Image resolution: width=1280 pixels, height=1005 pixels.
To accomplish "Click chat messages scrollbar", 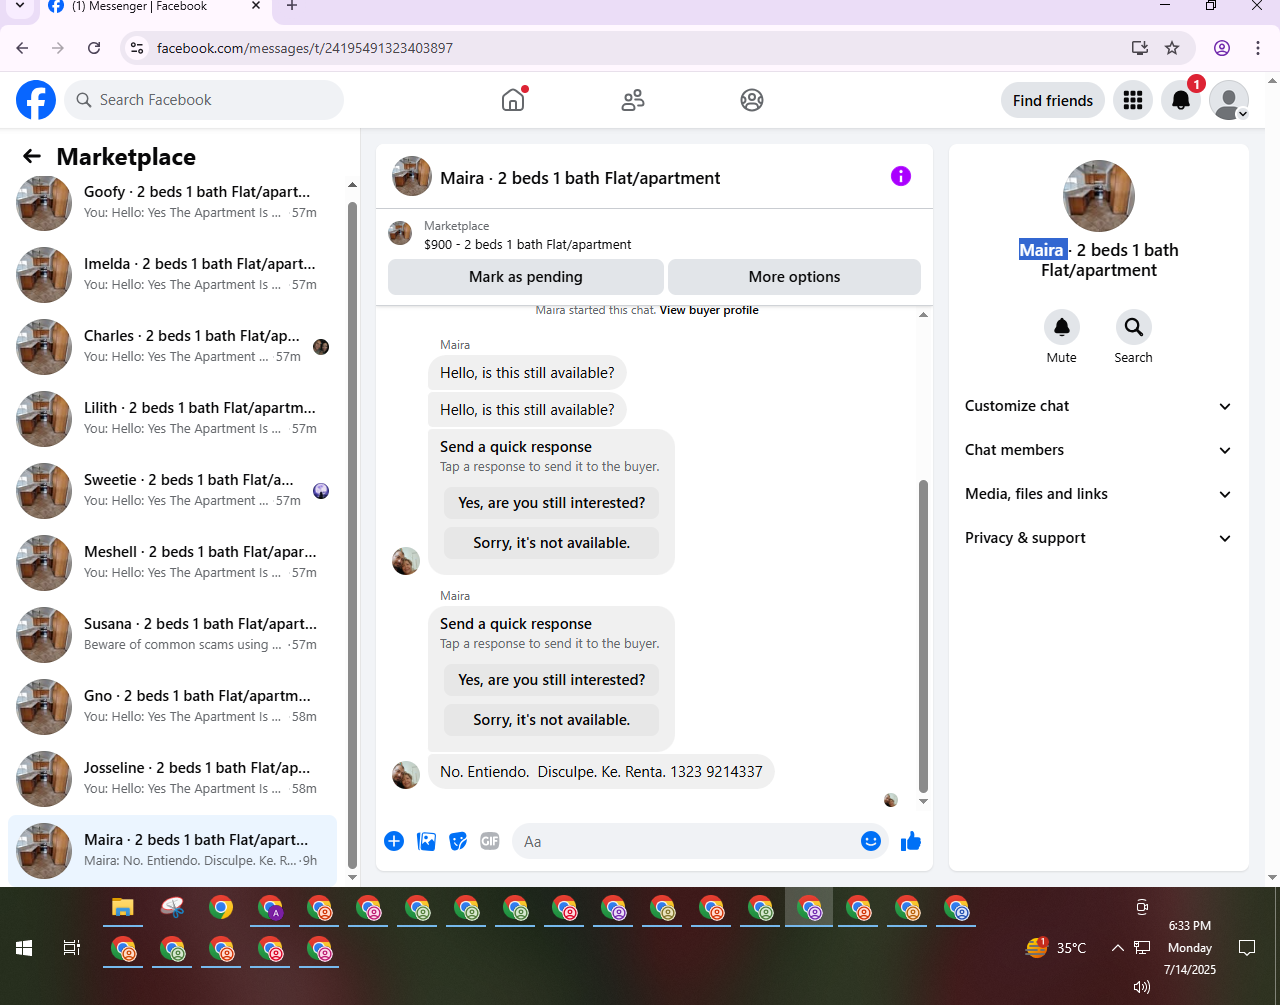I will (923, 636).
